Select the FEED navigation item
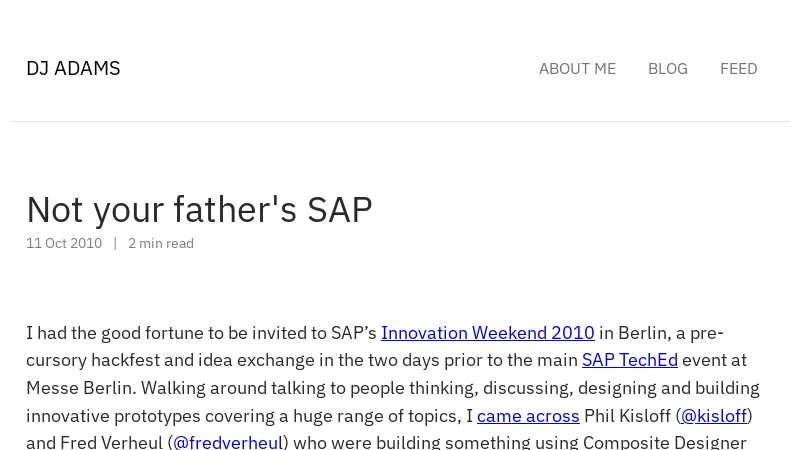800x450 pixels. click(738, 69)
